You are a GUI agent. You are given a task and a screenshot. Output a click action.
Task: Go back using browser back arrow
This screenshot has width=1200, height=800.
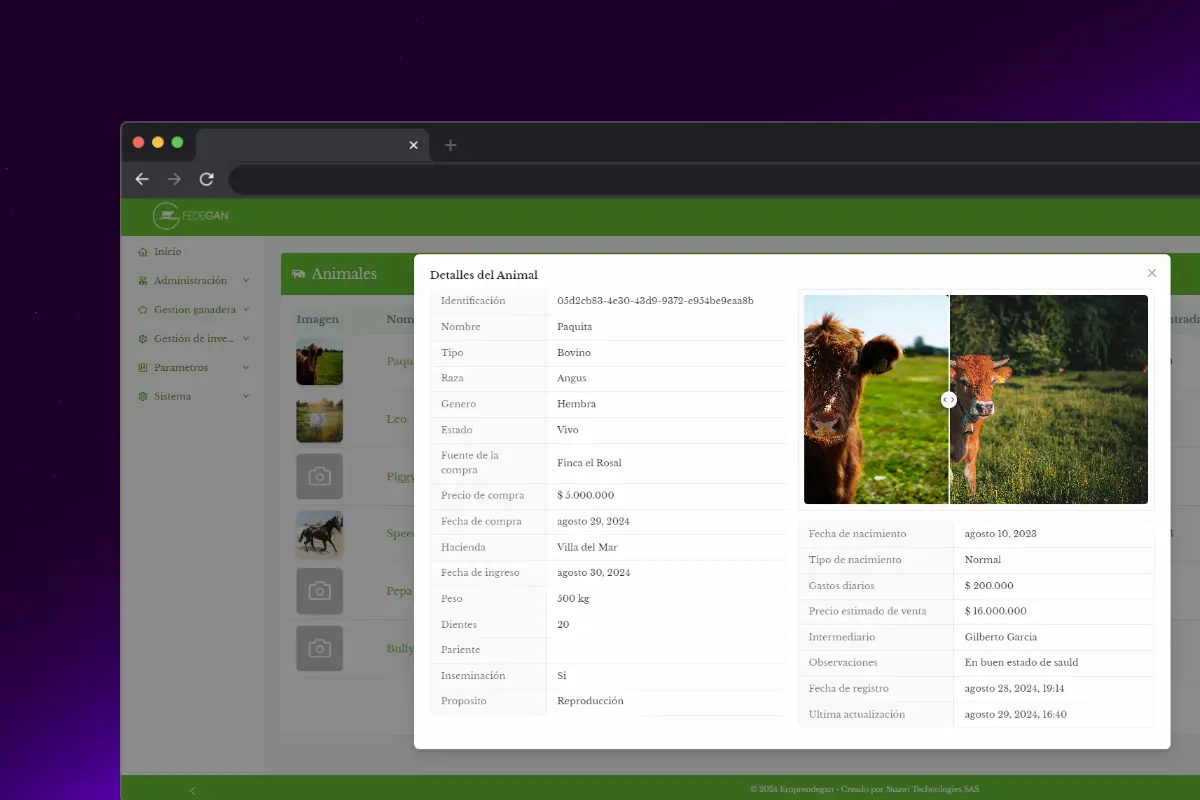click(142, 179)
